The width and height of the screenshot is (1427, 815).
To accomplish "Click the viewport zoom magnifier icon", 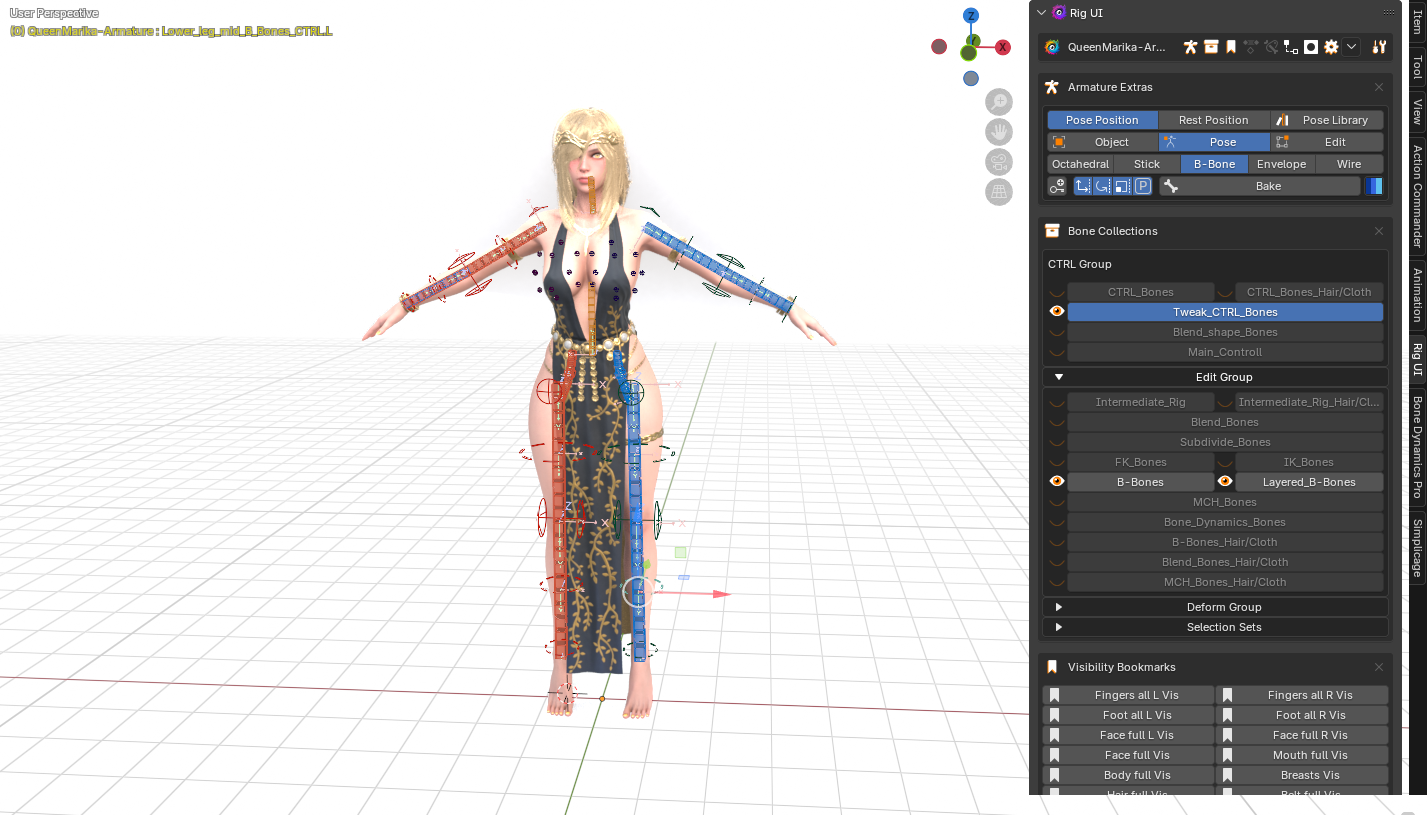I will [x=999, y=102].
